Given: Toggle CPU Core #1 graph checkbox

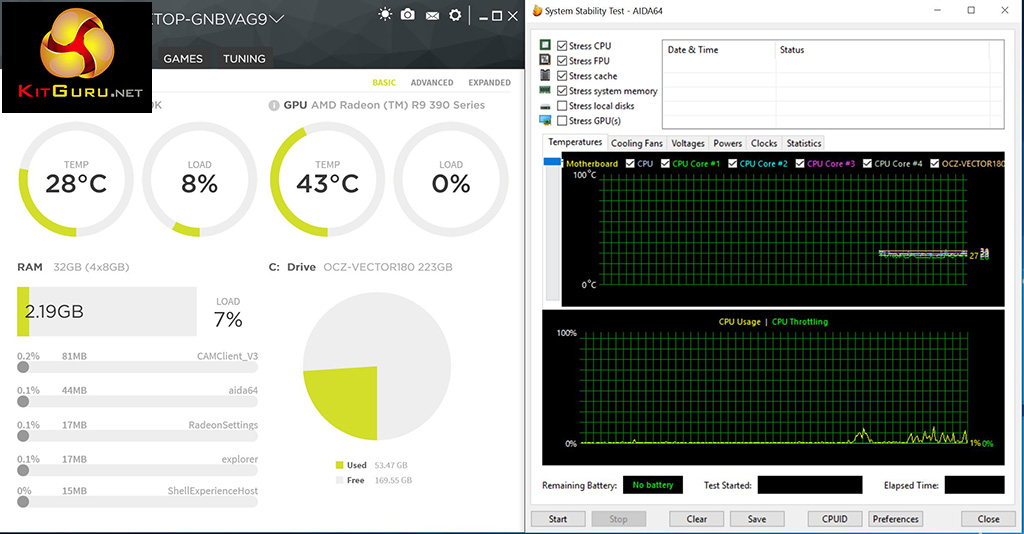Looking at the screenshot, I should pyautogui.click(x=665, y=163).
